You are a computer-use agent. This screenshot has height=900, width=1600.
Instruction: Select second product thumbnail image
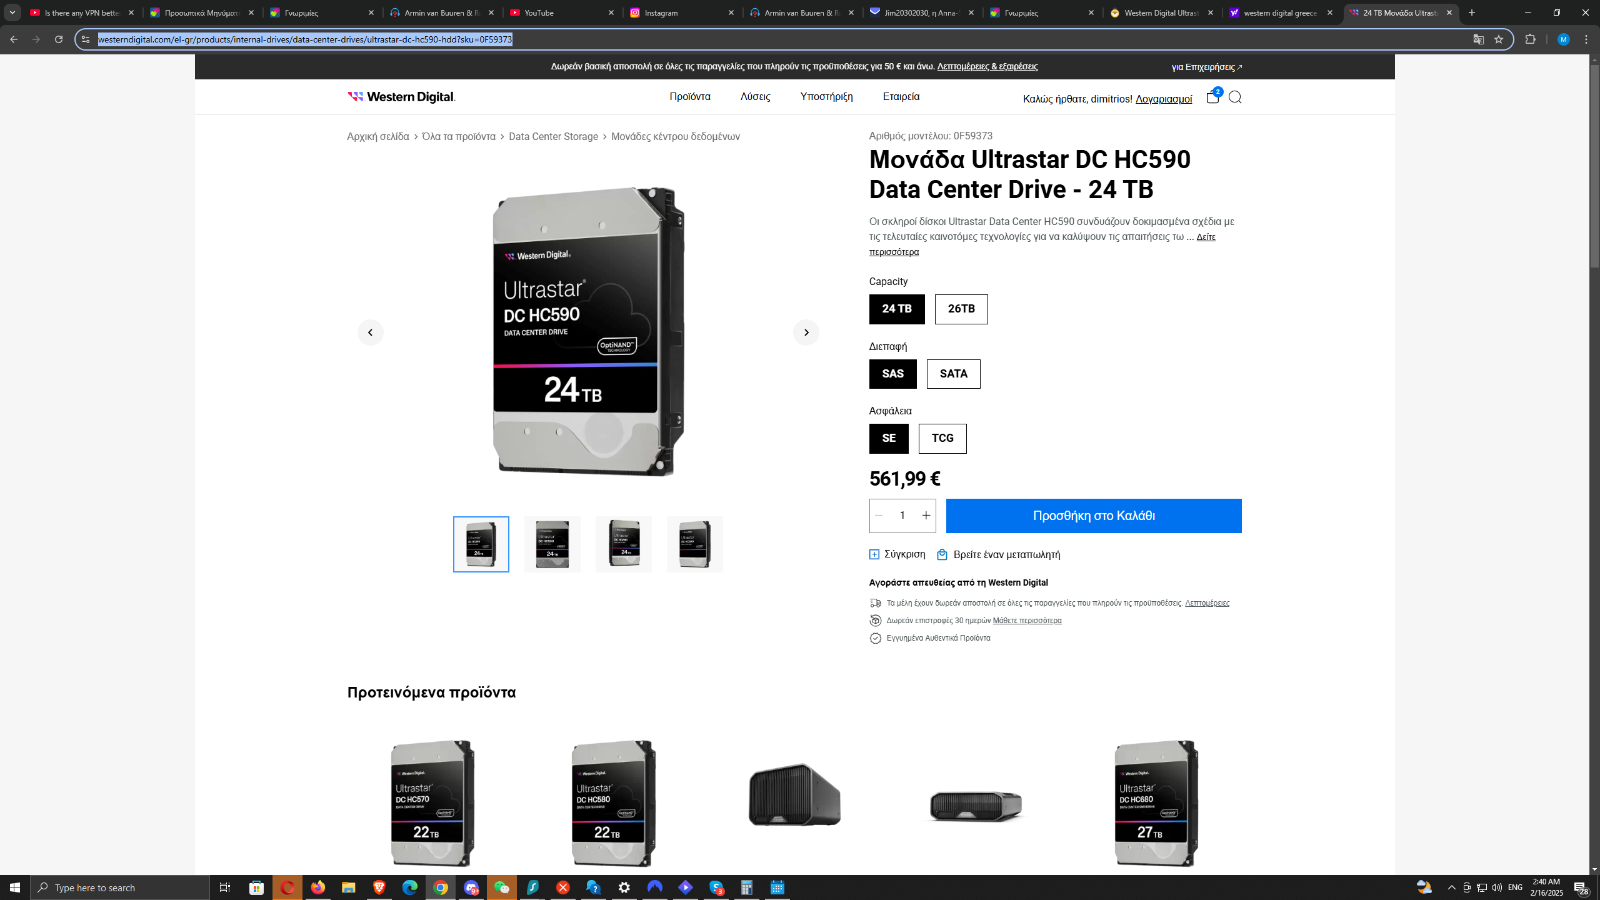point(552,544)
